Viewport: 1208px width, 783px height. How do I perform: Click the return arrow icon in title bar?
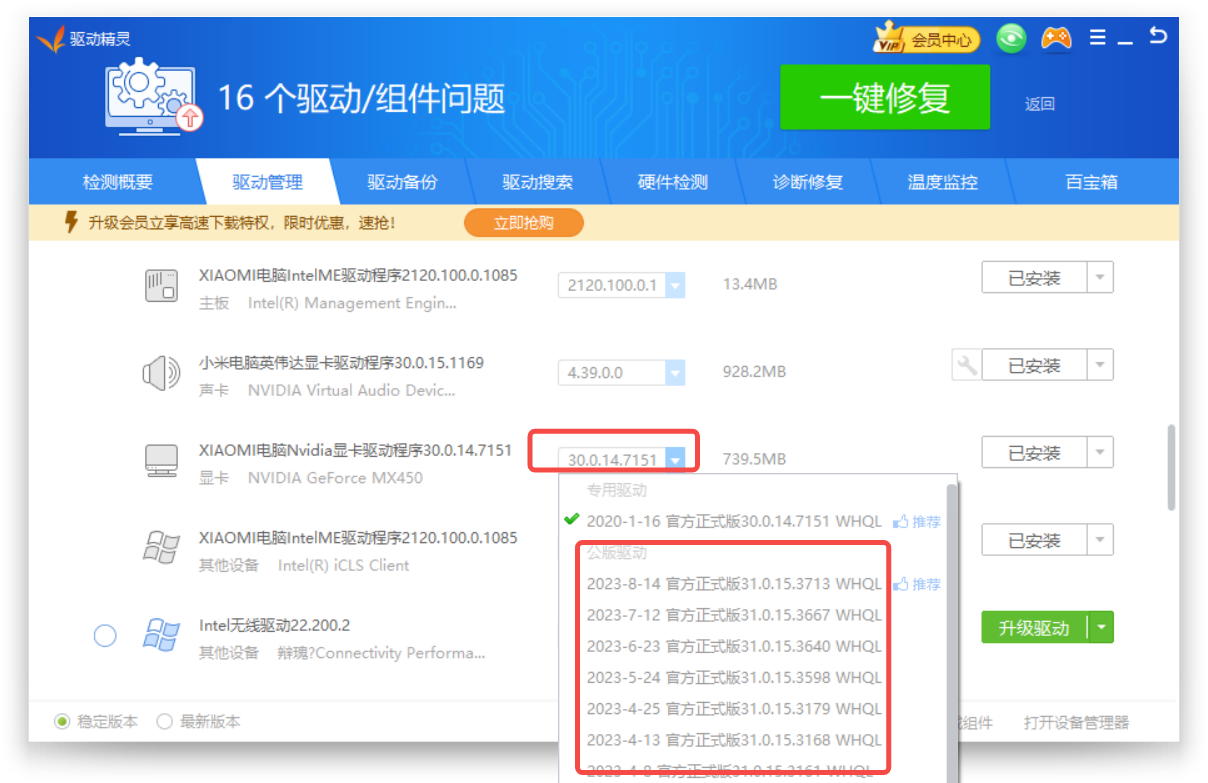click(1158, 37)
